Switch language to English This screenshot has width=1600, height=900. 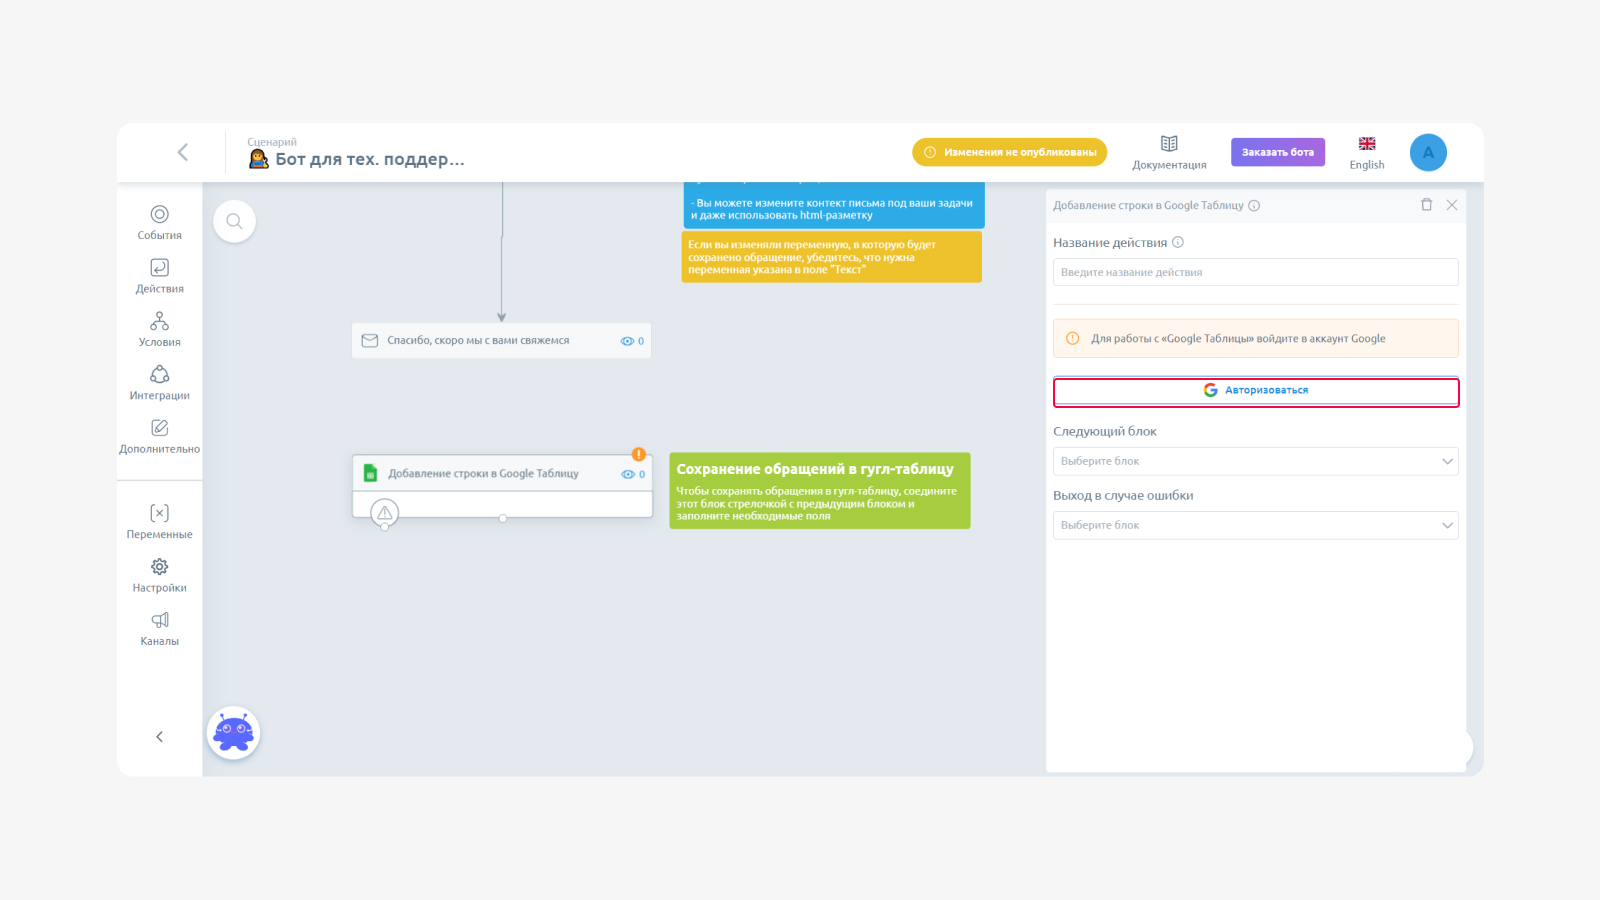tap(1367, 153)
